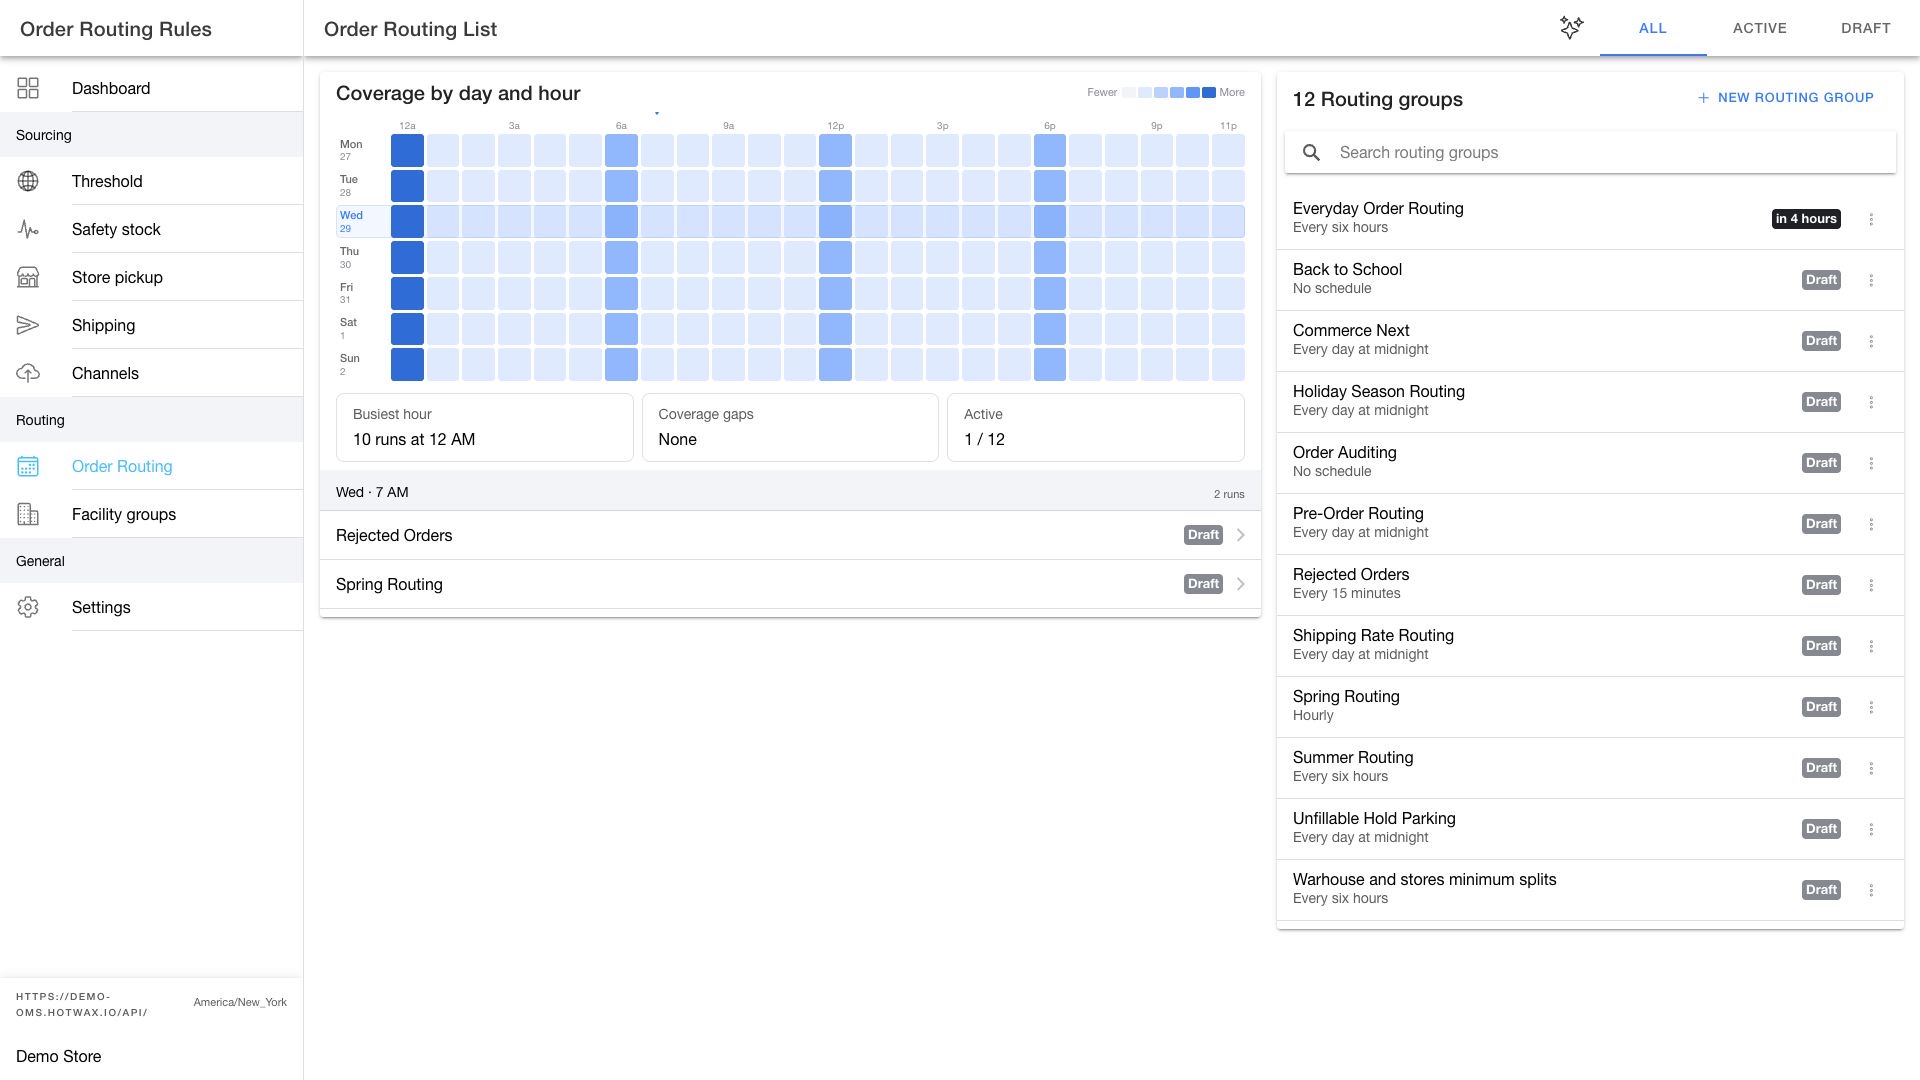This screenshot has height=1080, width=1920.
Task: Open options menu for Back to School
Action: [1871, 280]
